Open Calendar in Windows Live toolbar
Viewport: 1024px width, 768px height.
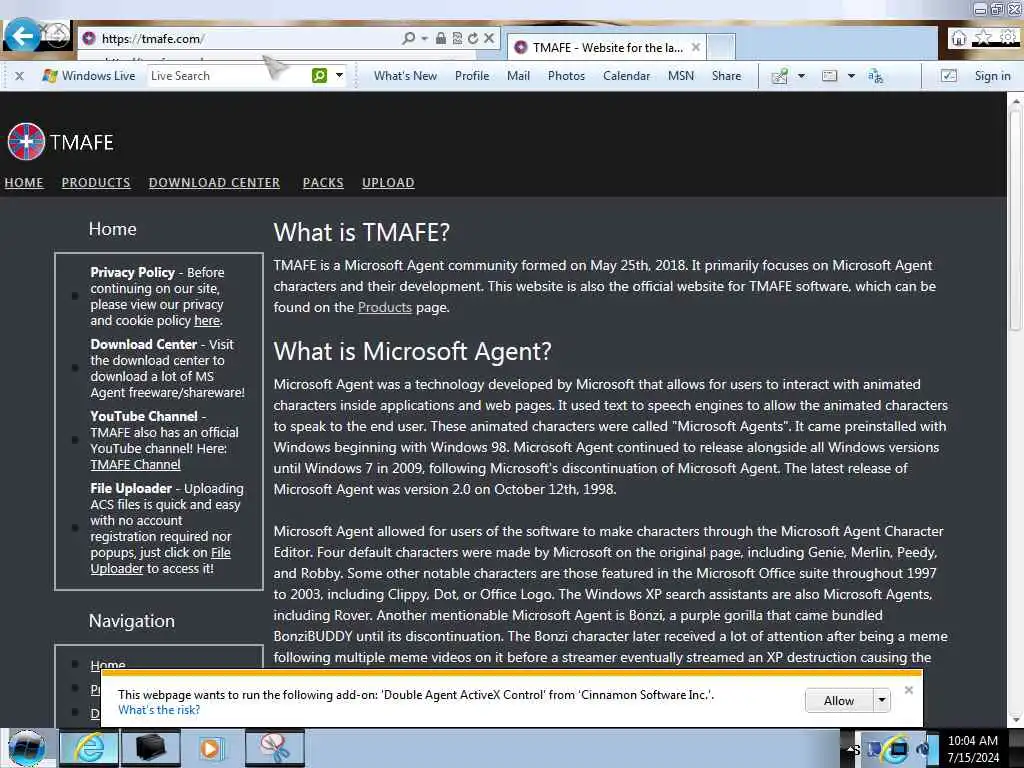point(626,76)
